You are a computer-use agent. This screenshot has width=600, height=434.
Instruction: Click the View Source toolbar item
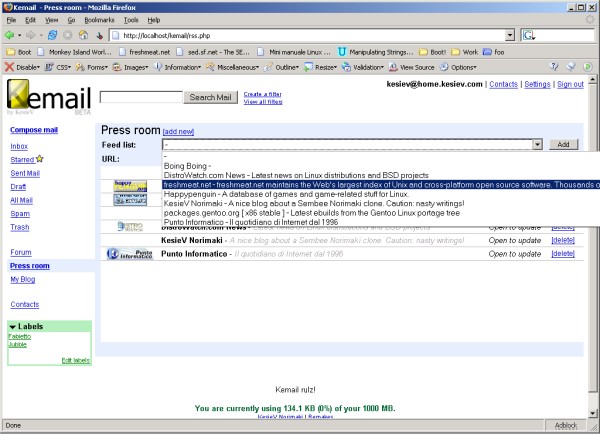412,67
